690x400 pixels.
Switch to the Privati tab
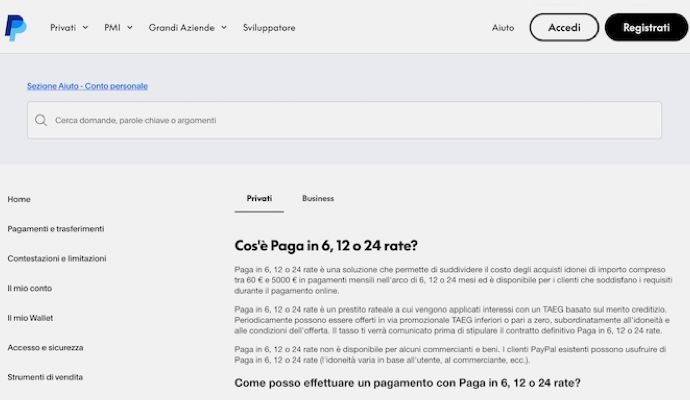259,199
